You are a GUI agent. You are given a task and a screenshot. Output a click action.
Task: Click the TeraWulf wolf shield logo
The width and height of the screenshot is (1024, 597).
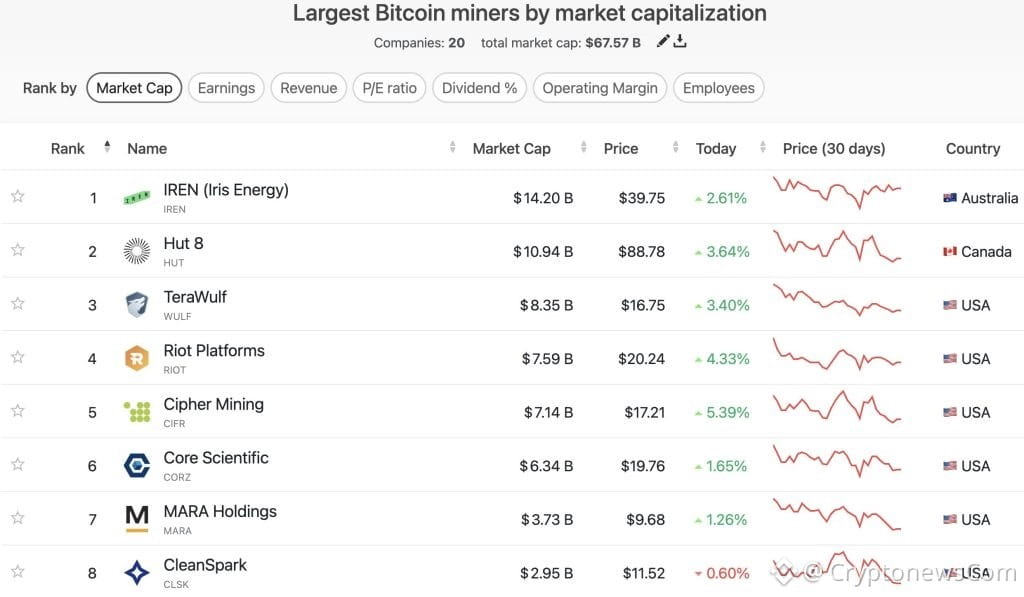point(136,304)
